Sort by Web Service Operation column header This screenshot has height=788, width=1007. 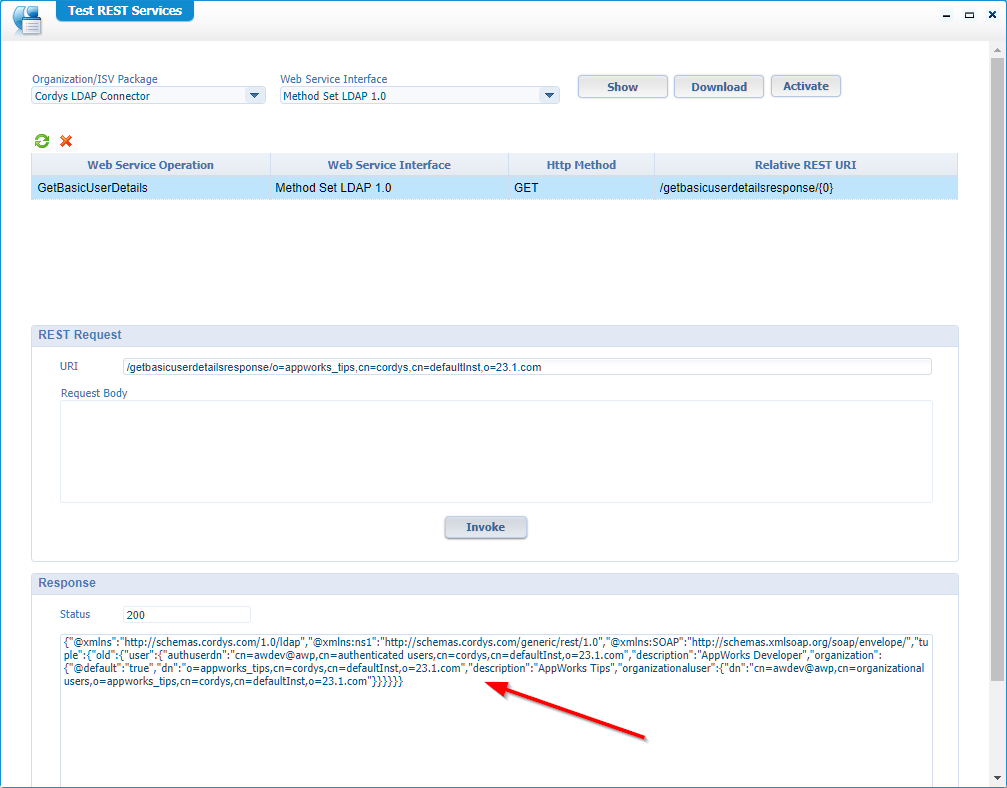(150, 165)
